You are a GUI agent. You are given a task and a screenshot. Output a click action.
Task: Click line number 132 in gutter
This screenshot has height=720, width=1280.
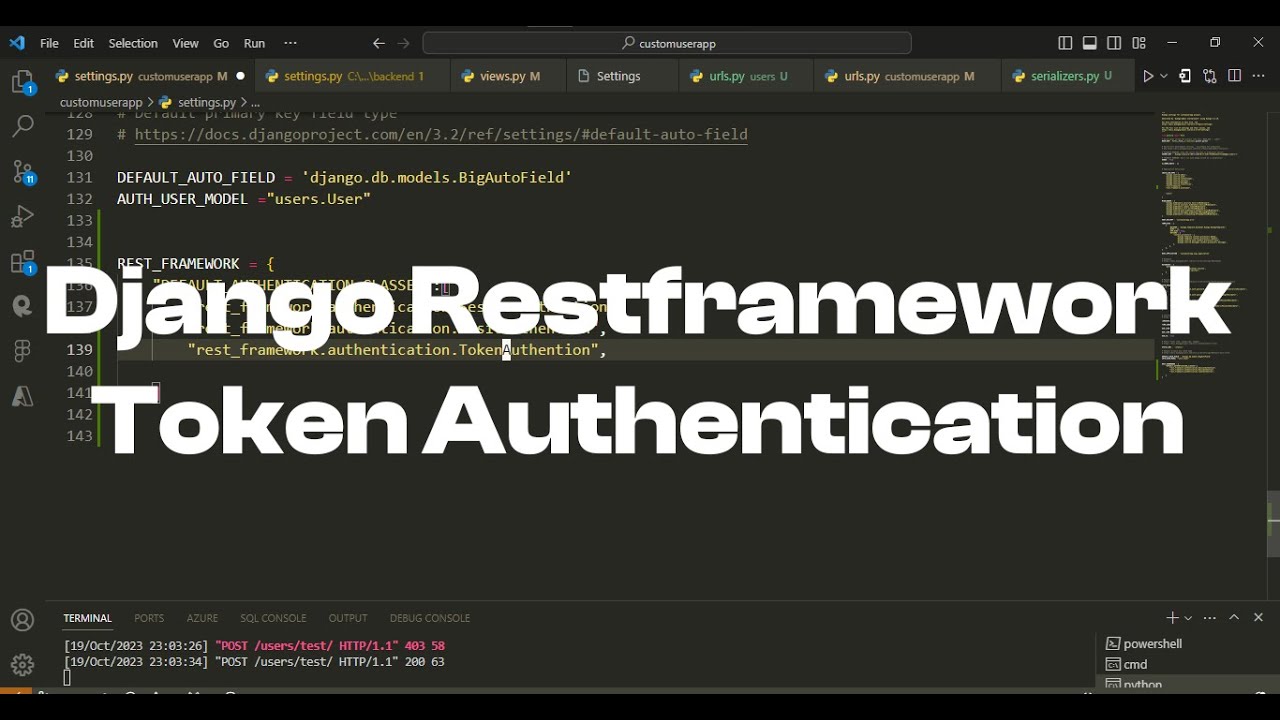(79, 199)
